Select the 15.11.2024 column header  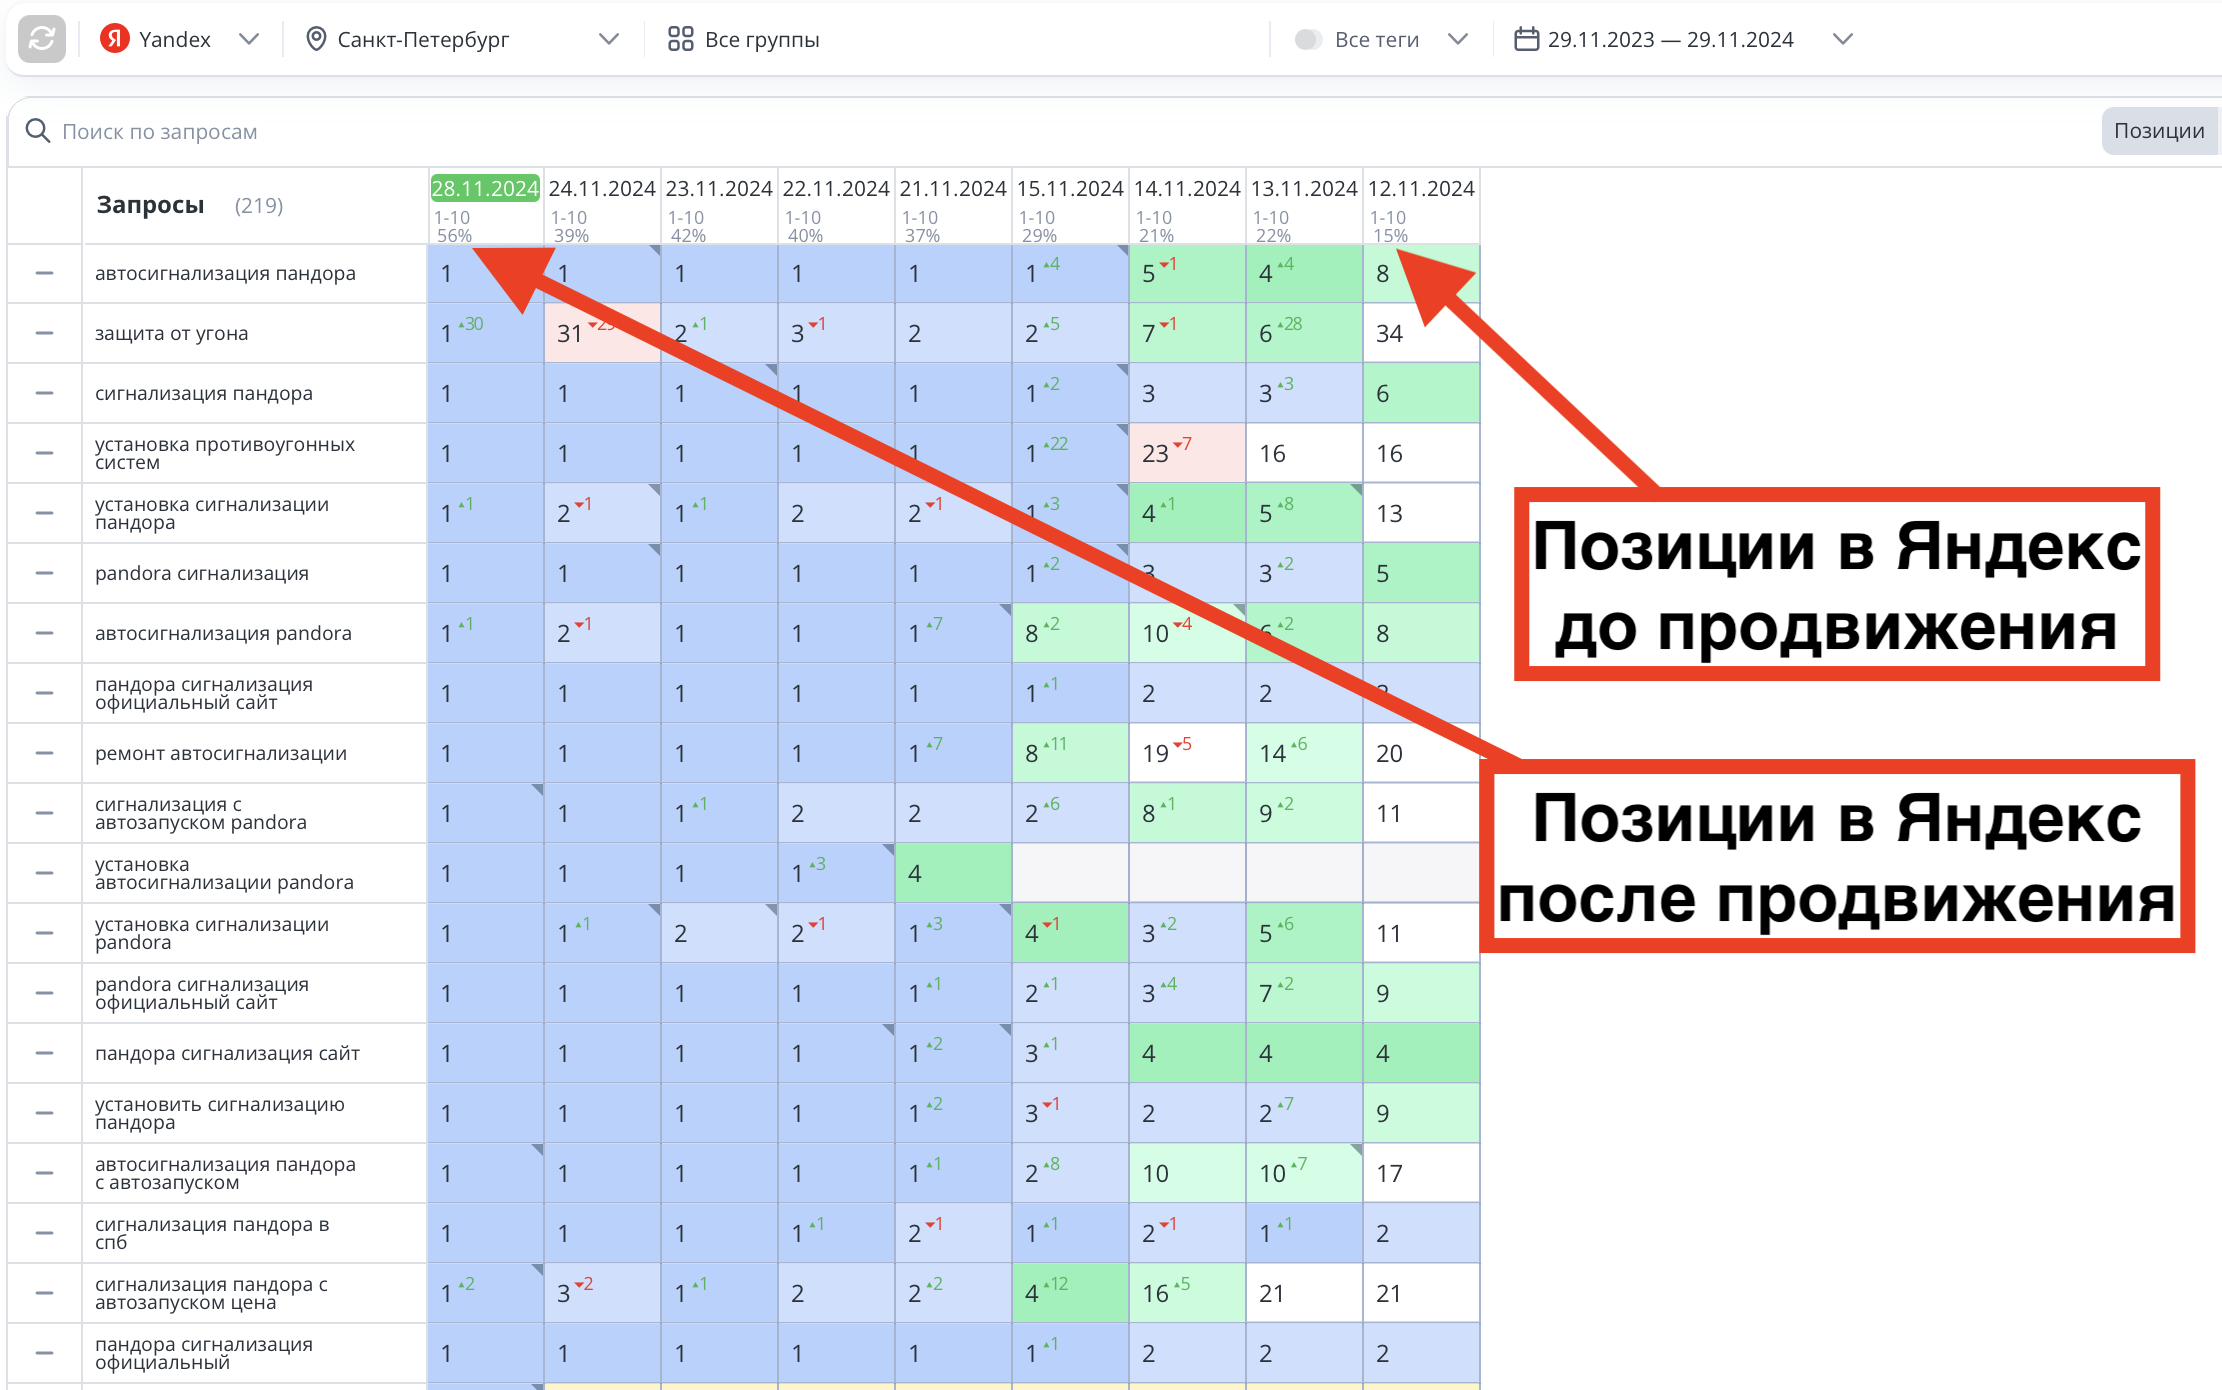pyautogui.click(x=1070, y=188)
